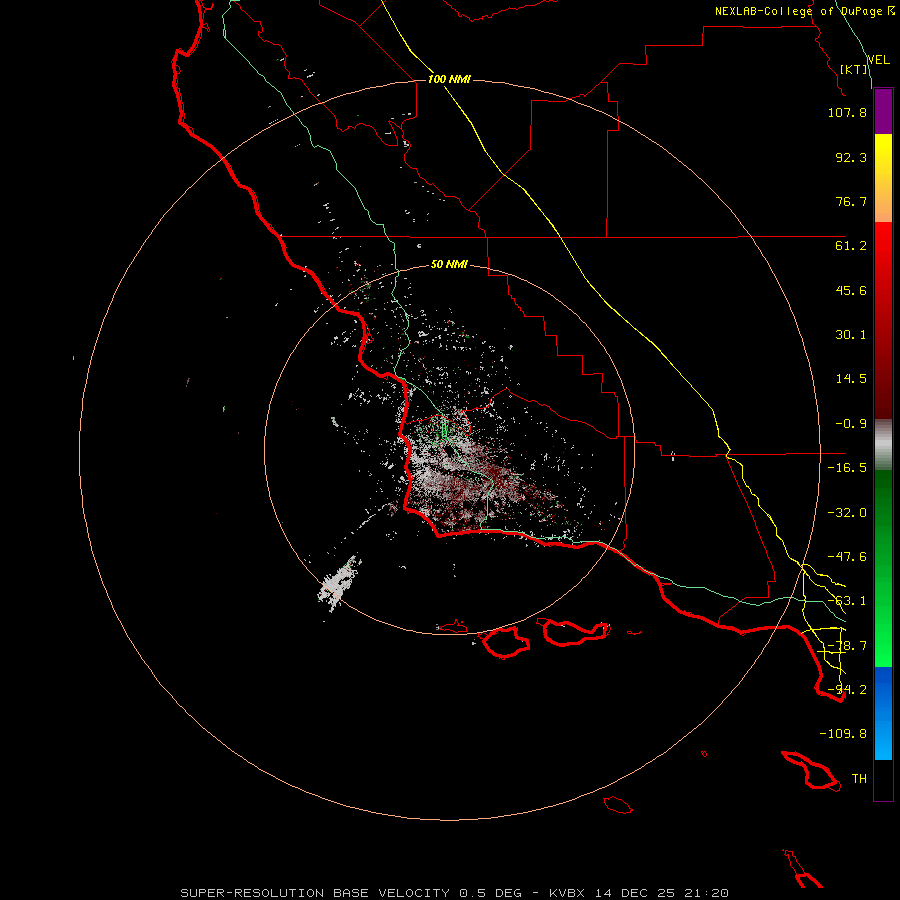
Task: Click the 30.1 velocity scale value
Action: click(x=851, y=335)
